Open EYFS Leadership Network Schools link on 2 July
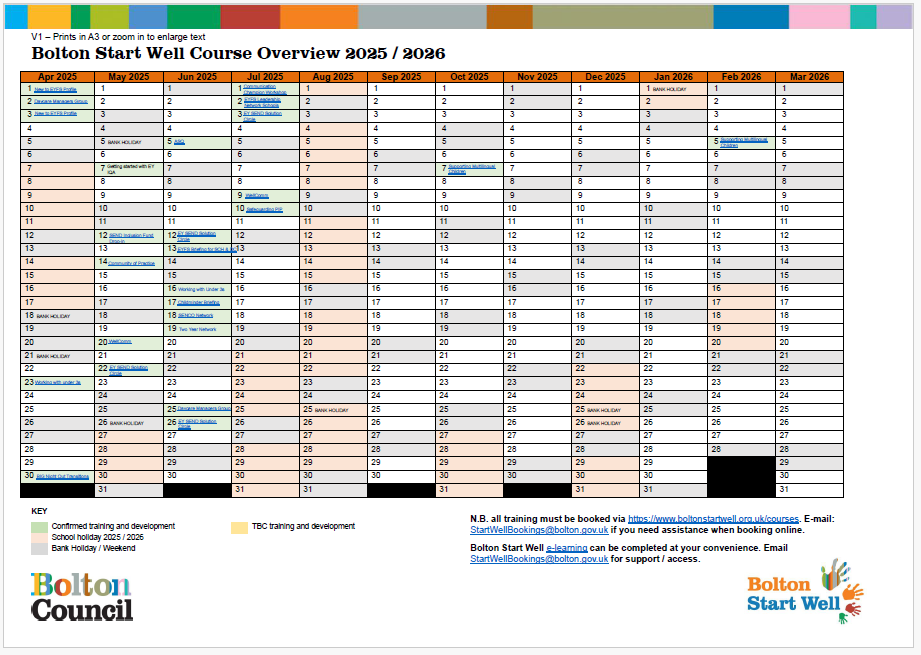The width and height of the screenshot is (921, 655). [x=262, y=103]
